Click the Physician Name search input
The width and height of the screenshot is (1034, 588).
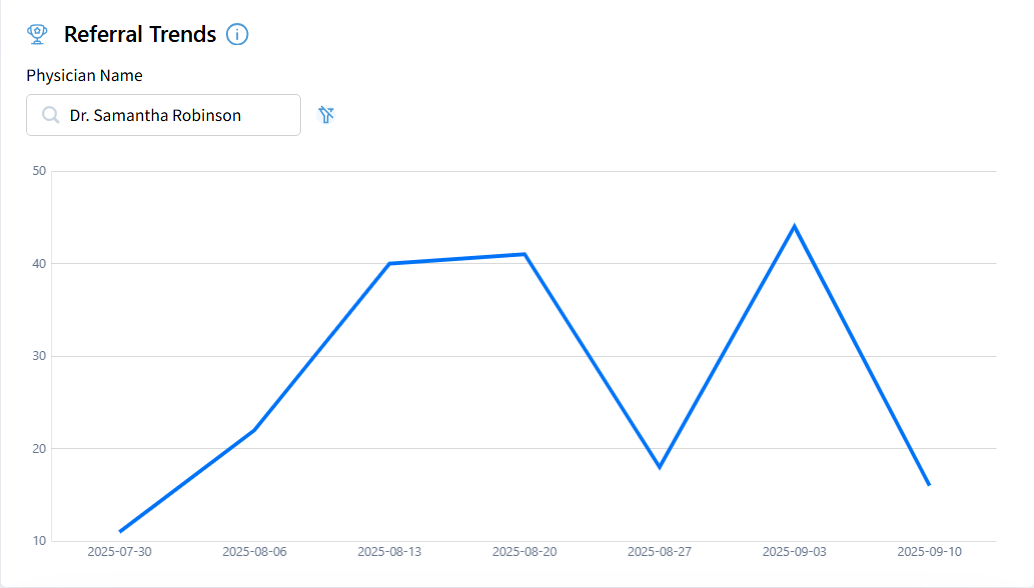pos(164,115)
